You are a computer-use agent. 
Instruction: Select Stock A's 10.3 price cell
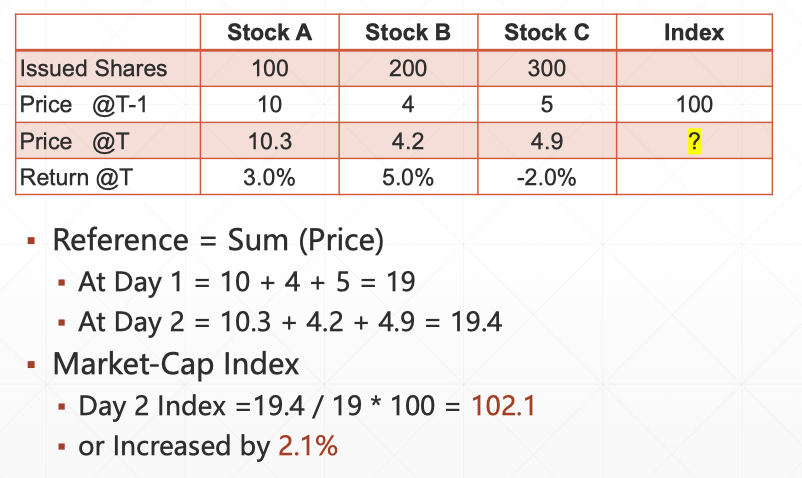(x=269, y=141)
